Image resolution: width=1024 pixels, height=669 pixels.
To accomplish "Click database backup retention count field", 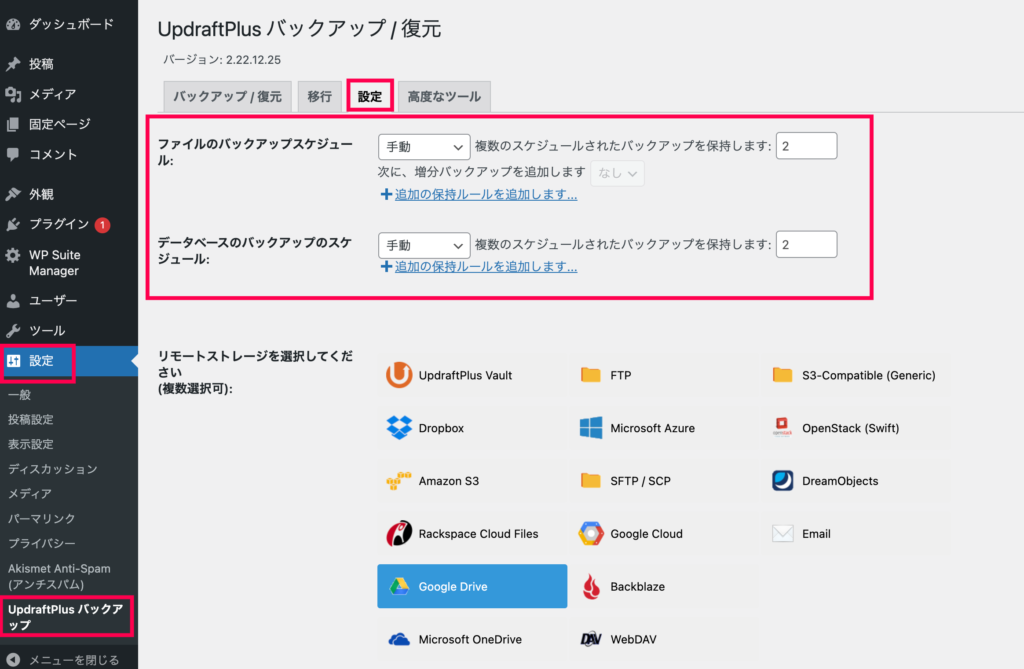I will [x=807, y=244].
